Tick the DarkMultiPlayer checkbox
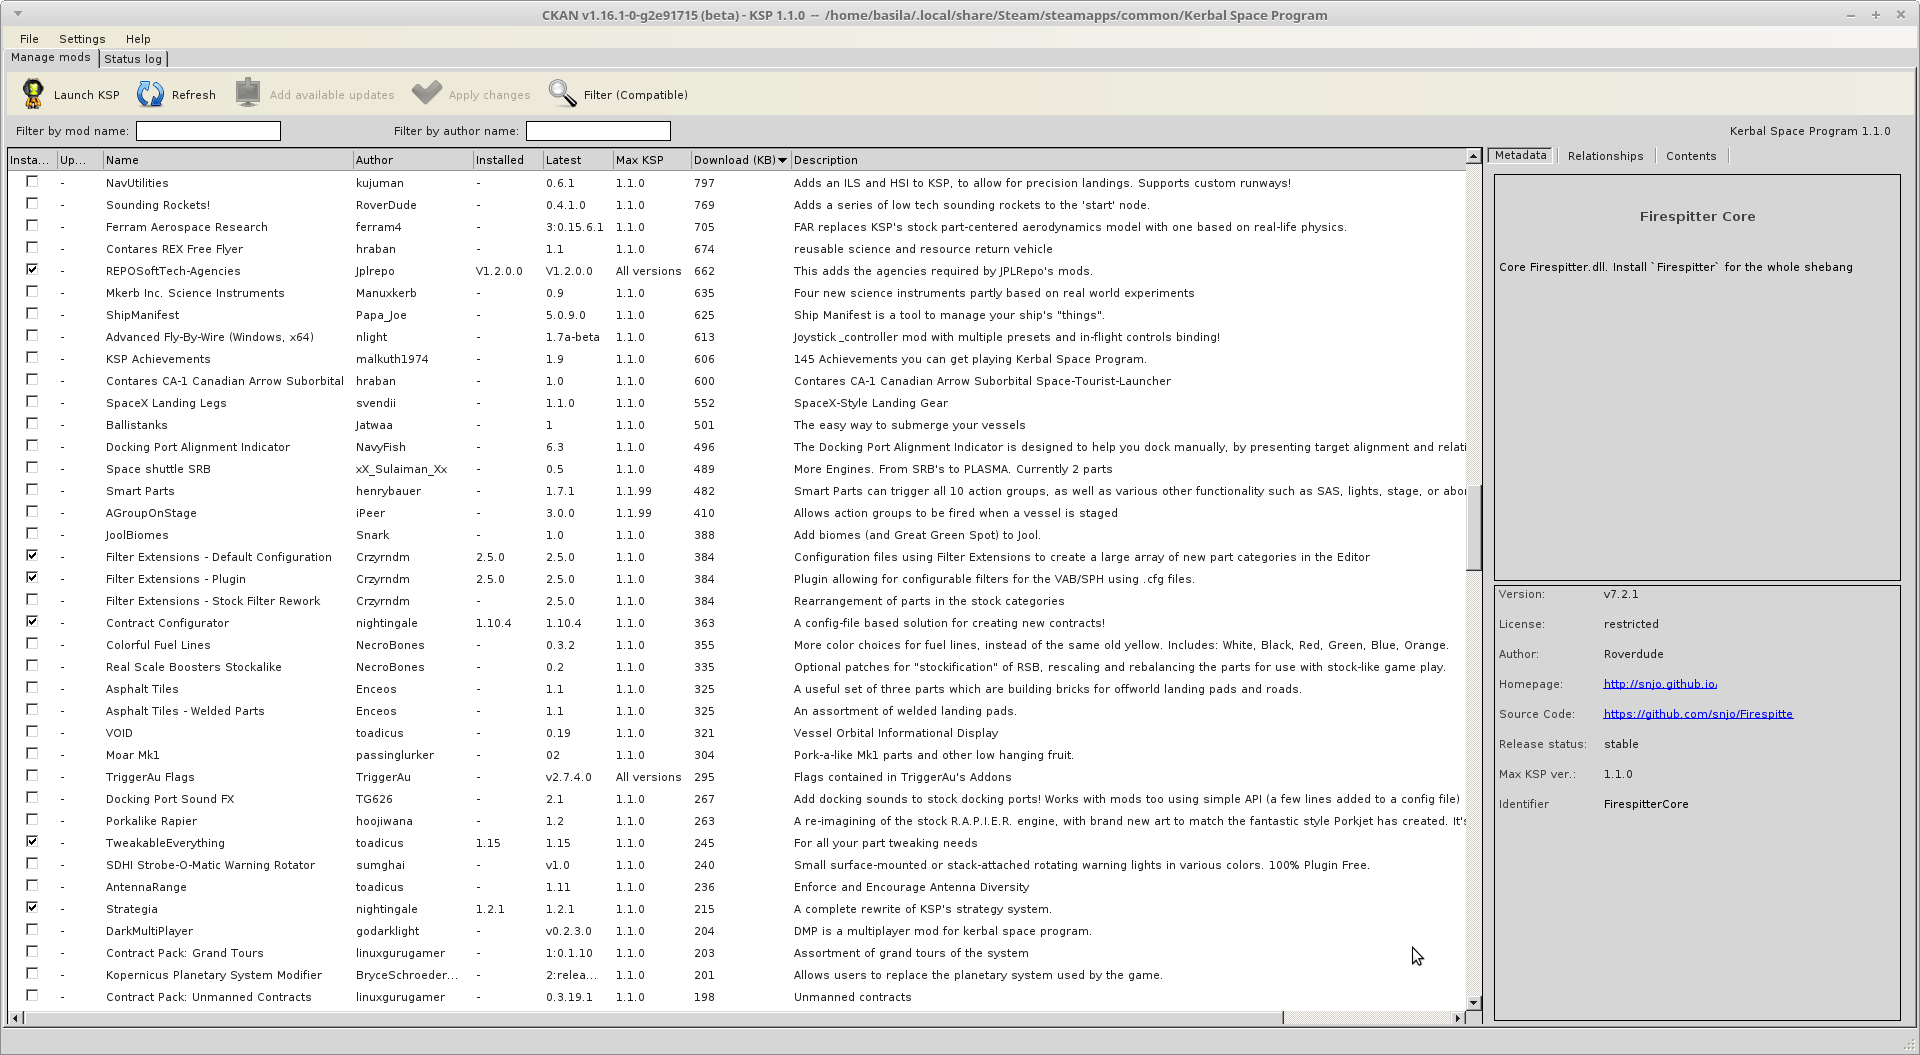 [x=32, y=930]
